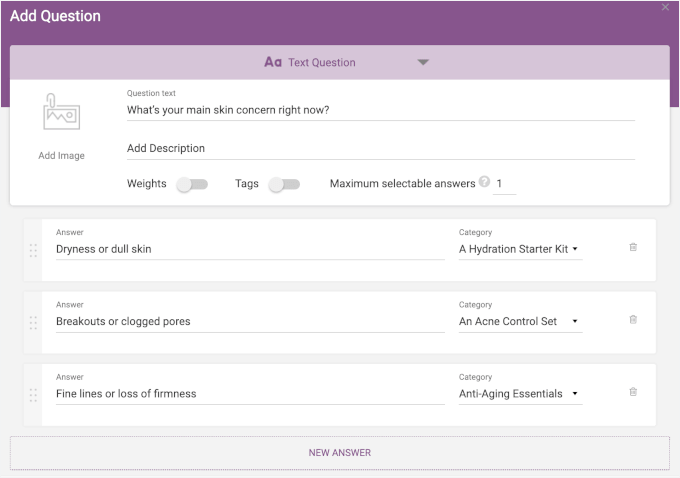Click the NEW ANSWER button

point(340,452)
